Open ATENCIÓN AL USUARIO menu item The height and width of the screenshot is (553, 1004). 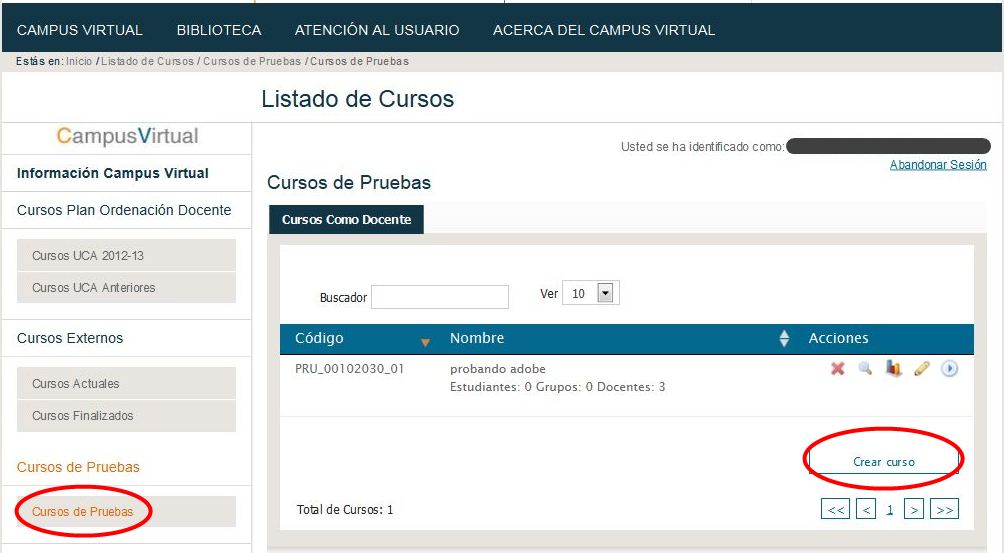(x=376, y=30)
